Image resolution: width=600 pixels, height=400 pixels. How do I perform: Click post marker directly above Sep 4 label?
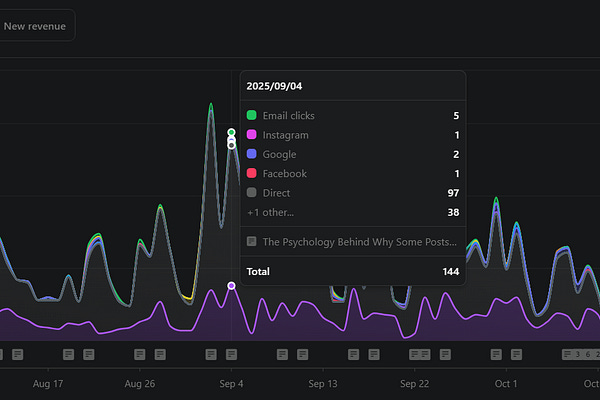pos(231,354)
